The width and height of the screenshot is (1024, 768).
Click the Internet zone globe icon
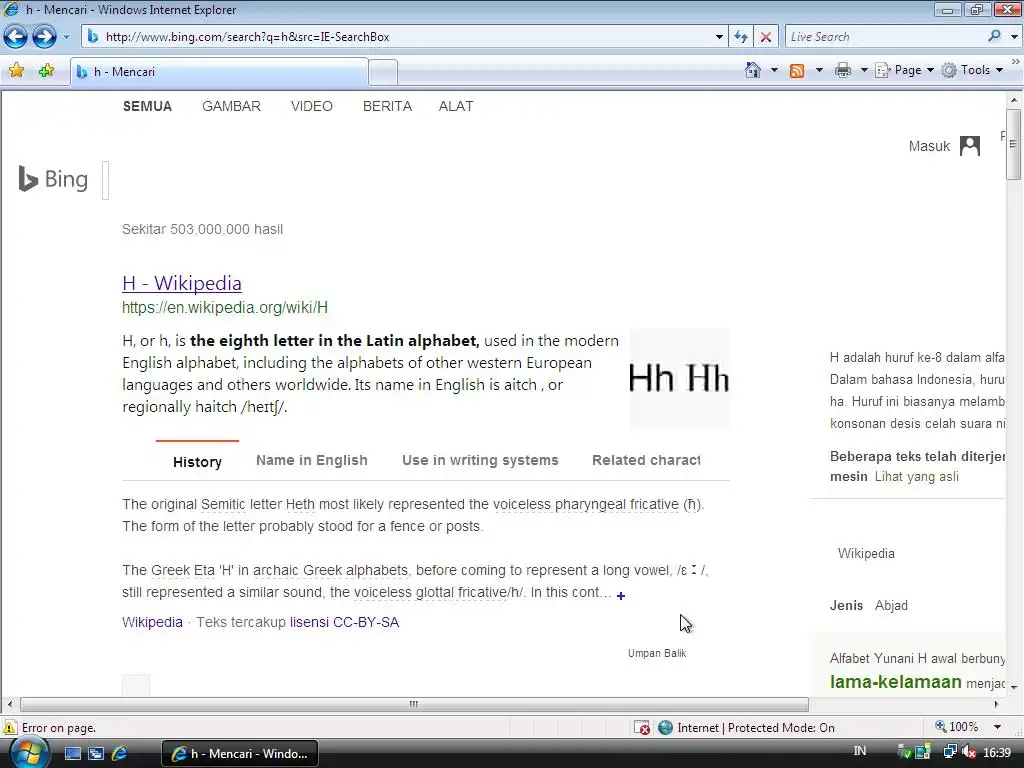[665, 728]
